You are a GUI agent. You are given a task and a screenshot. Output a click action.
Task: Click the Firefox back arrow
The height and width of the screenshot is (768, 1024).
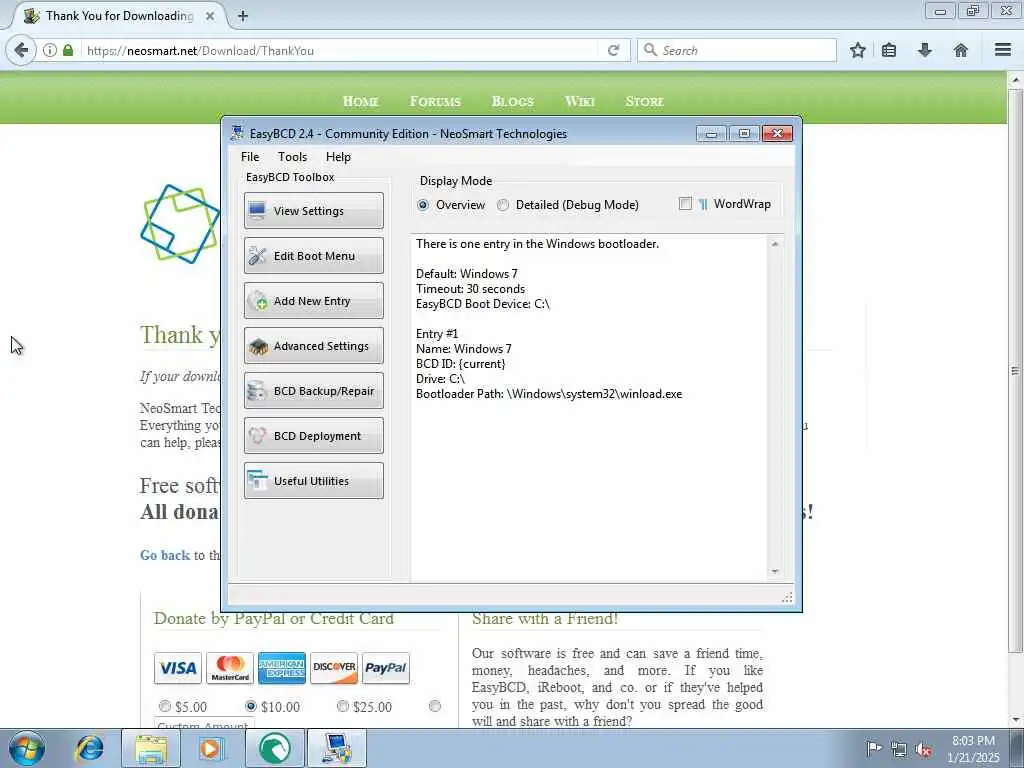coord(21,50)
